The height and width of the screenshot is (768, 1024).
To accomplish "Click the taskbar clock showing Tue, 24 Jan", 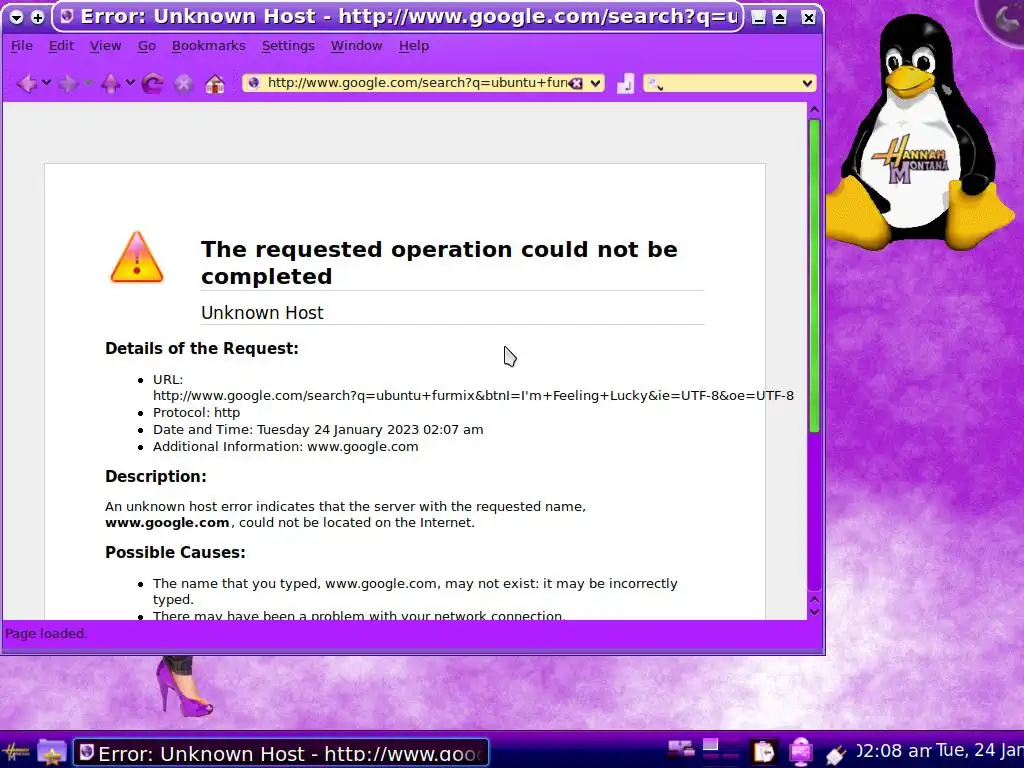I will pos(979,750).
